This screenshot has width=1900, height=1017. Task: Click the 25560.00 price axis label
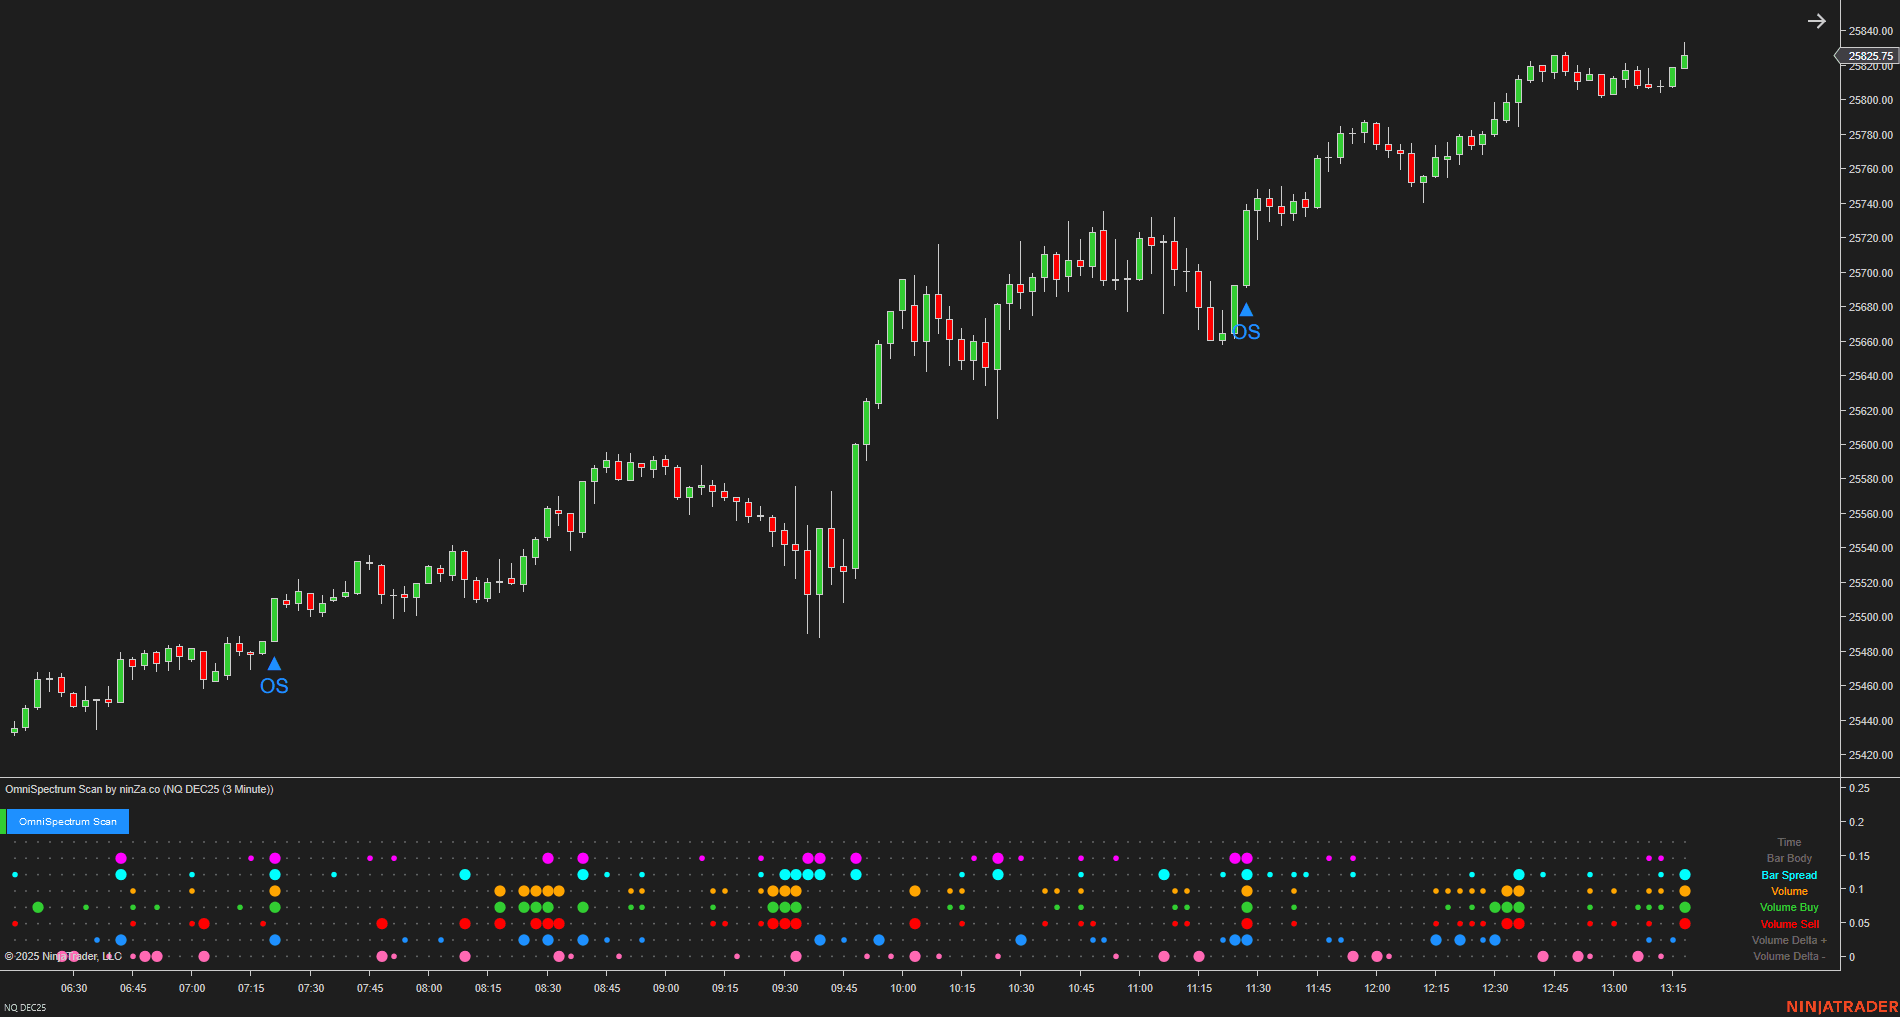tap(1870, 514)
